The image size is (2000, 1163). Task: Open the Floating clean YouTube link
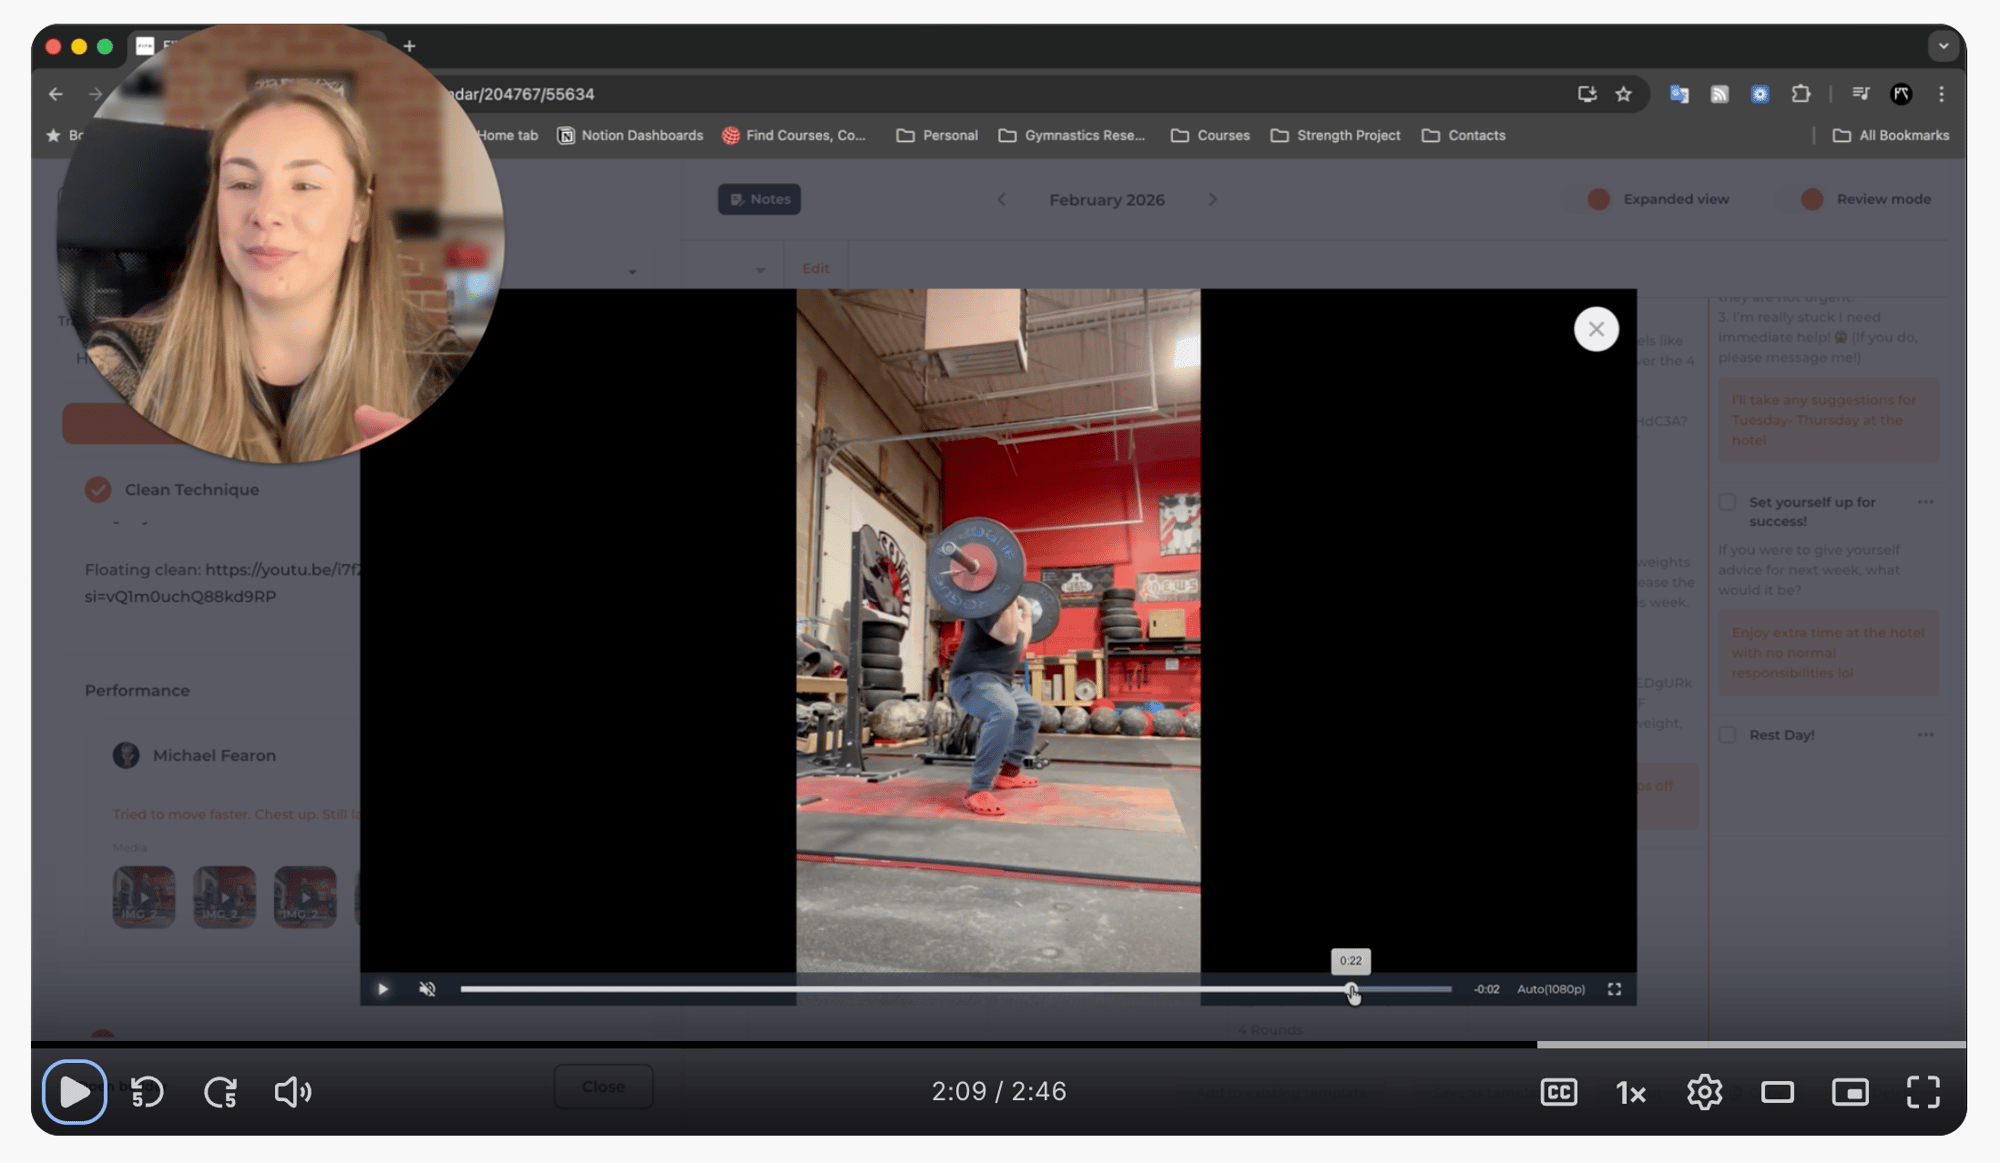(x=283, y=569)
